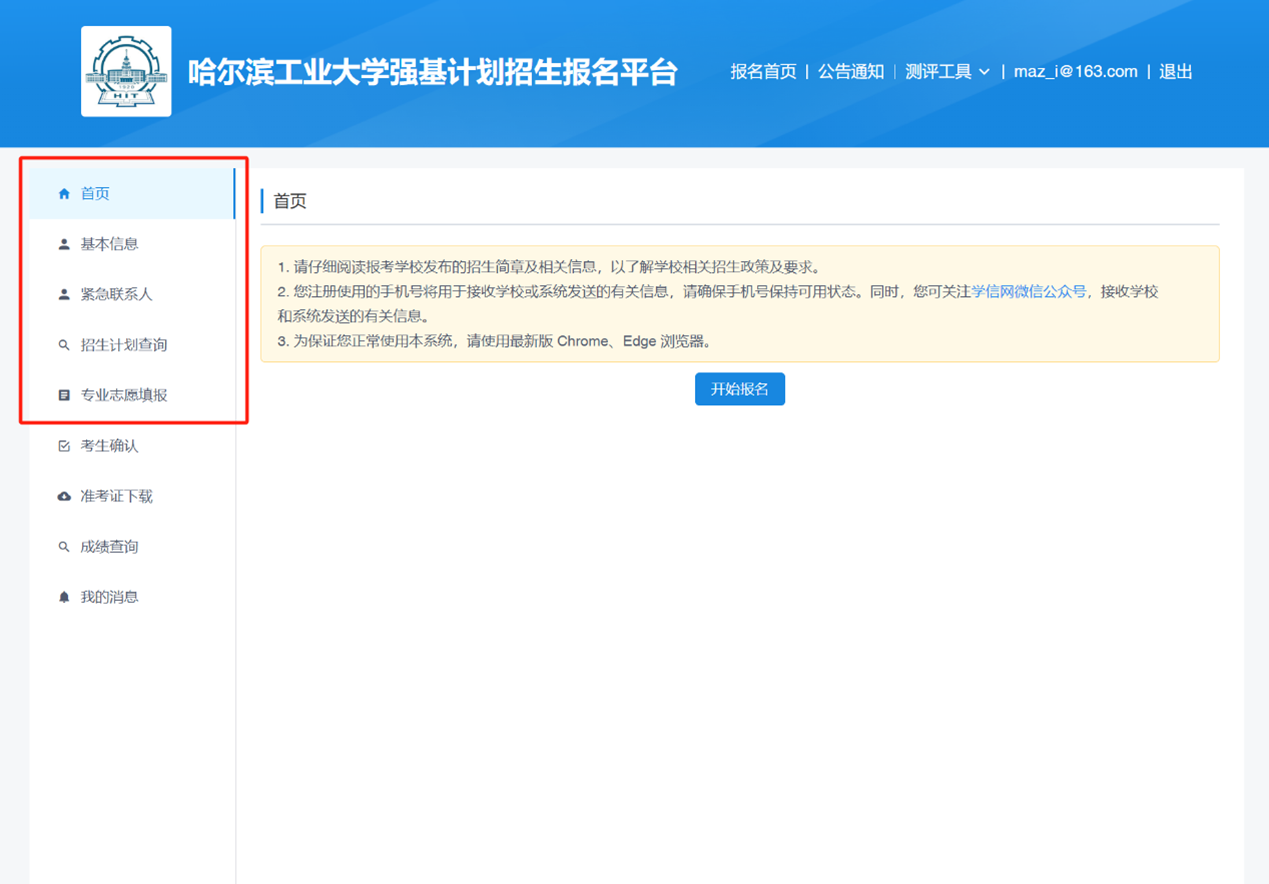1269x884 pixels.
Task: Open 准考证下载 in the sidebar
Action: pos(132,497)
